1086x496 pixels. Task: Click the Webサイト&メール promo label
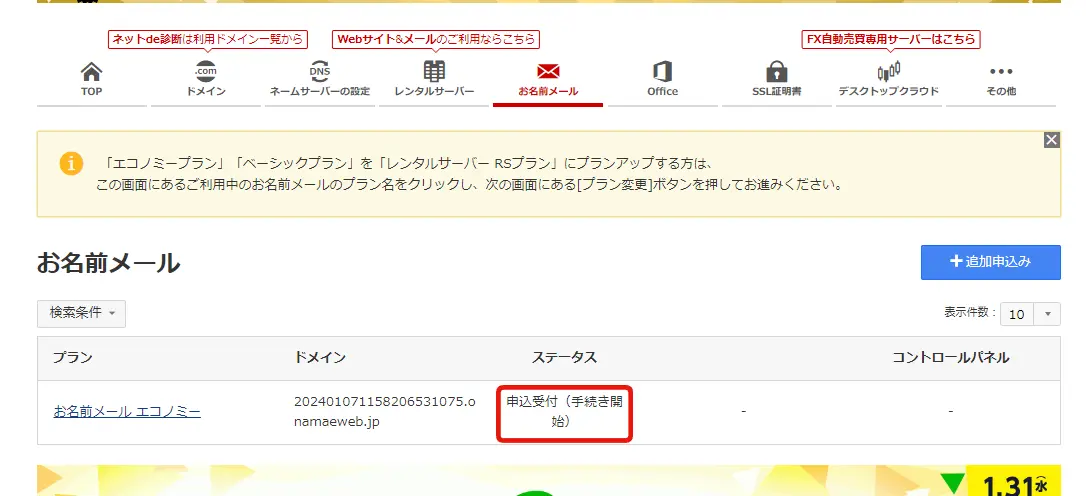(x=436, y=40)
